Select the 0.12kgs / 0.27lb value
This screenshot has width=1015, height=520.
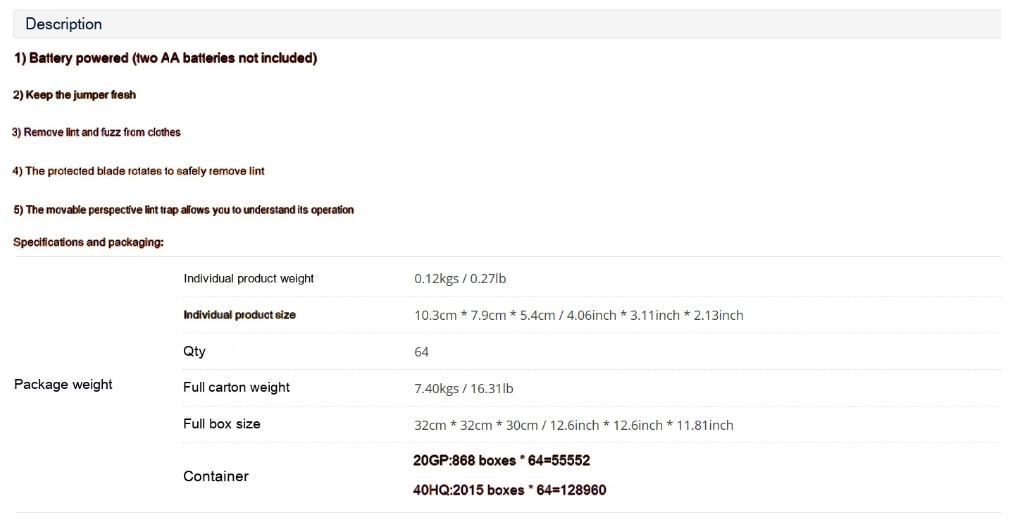coord(460,278)
